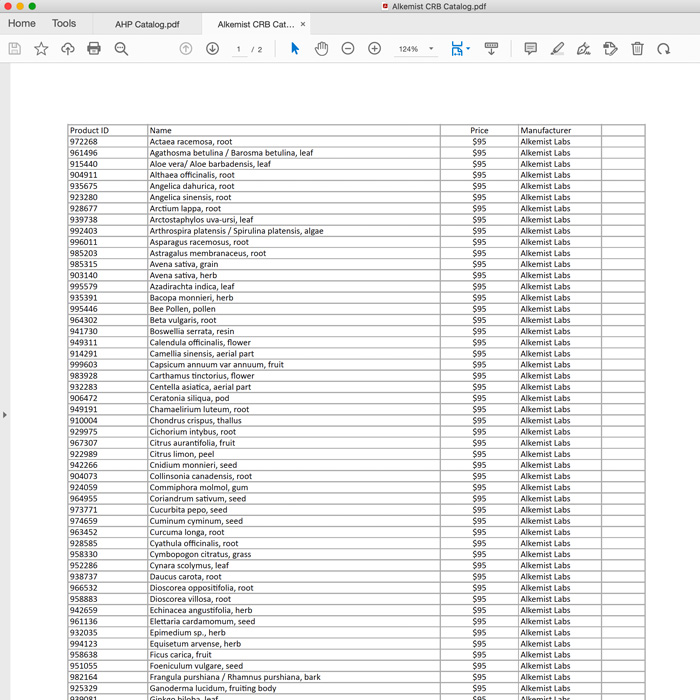Click product ID 985203
700x700 pixels.
83,253
